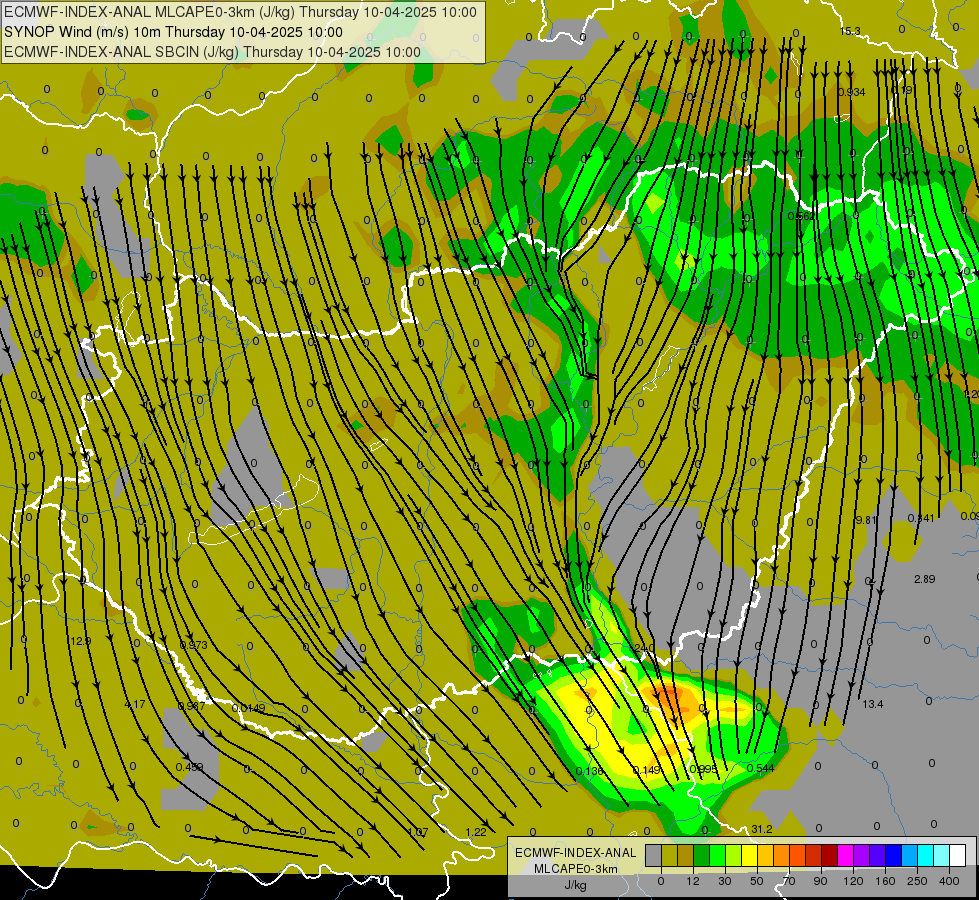
Task: Click the legend tick value 250
Action: pyautogui.click(x=917, y=881)
